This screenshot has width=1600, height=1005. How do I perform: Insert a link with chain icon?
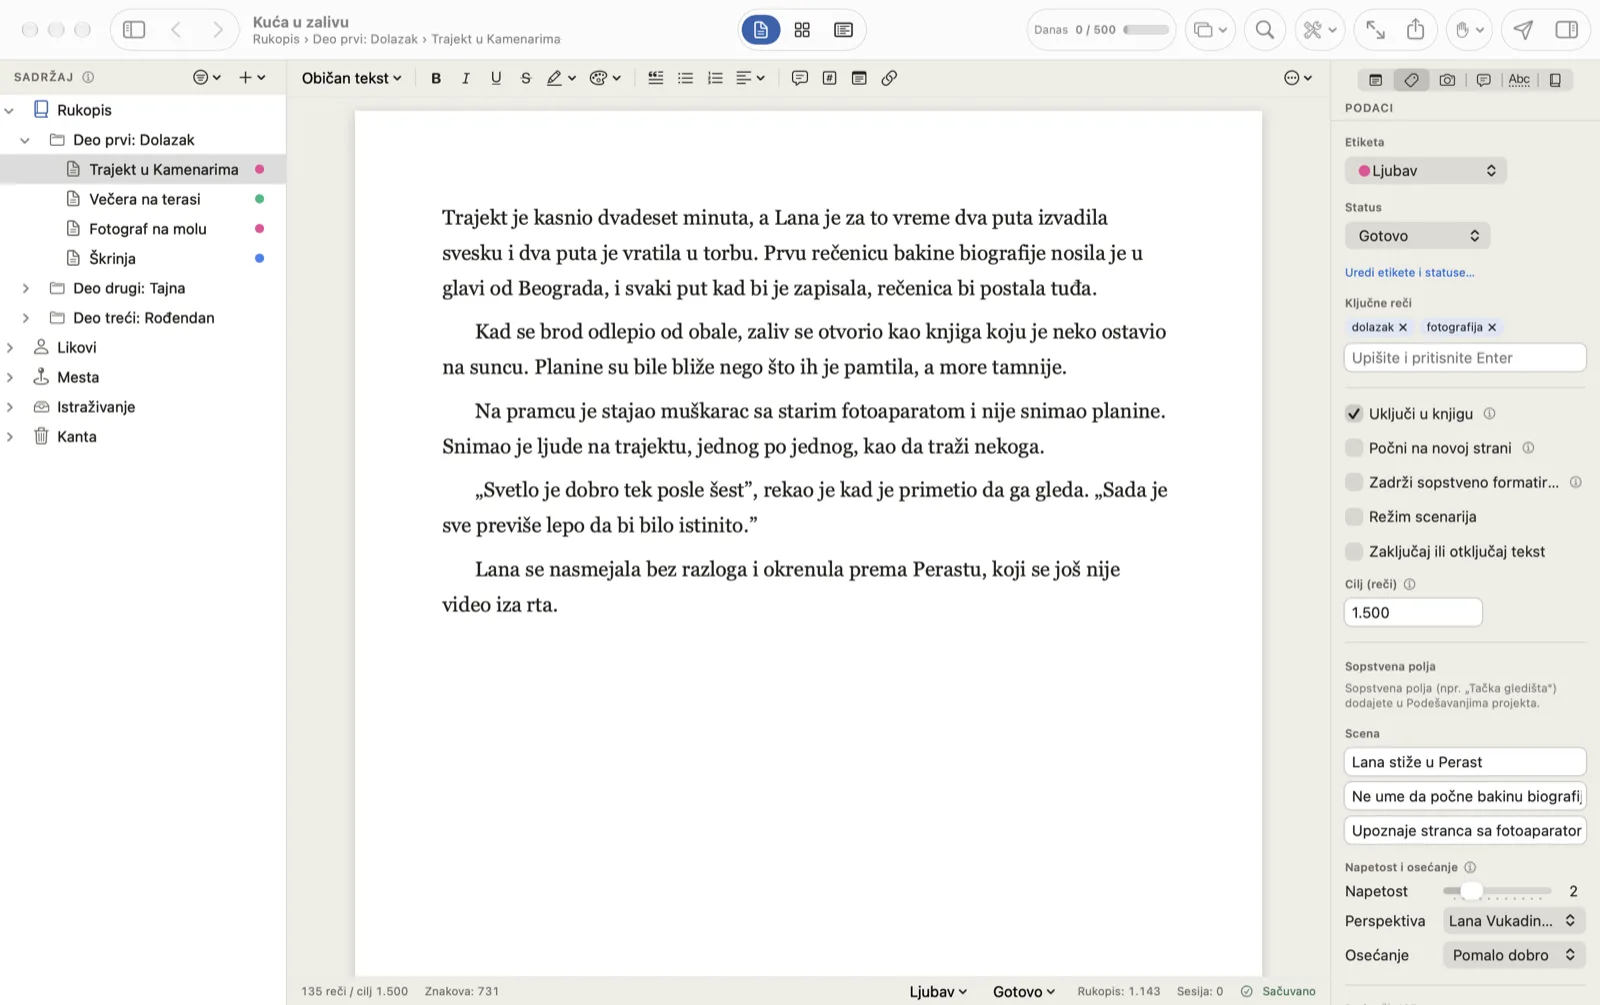(x=889, y=78)
